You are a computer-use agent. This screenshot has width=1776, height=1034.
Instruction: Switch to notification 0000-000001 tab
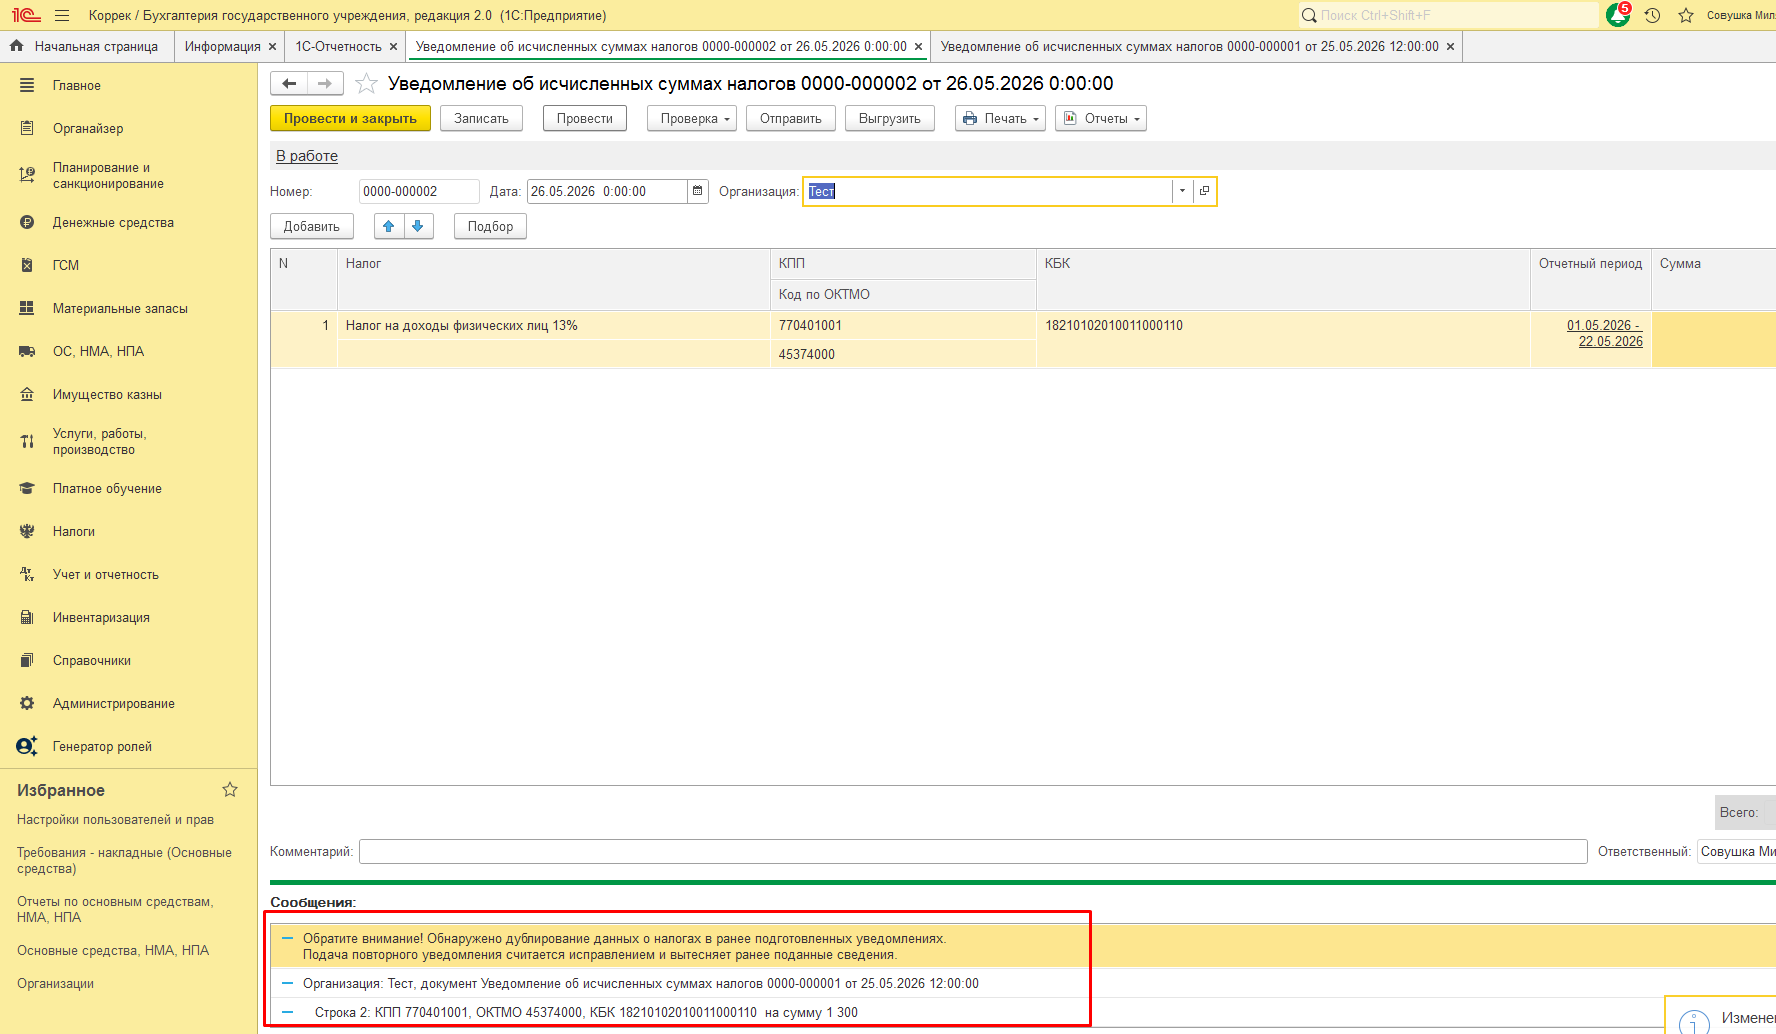[x=1189, y=46]
